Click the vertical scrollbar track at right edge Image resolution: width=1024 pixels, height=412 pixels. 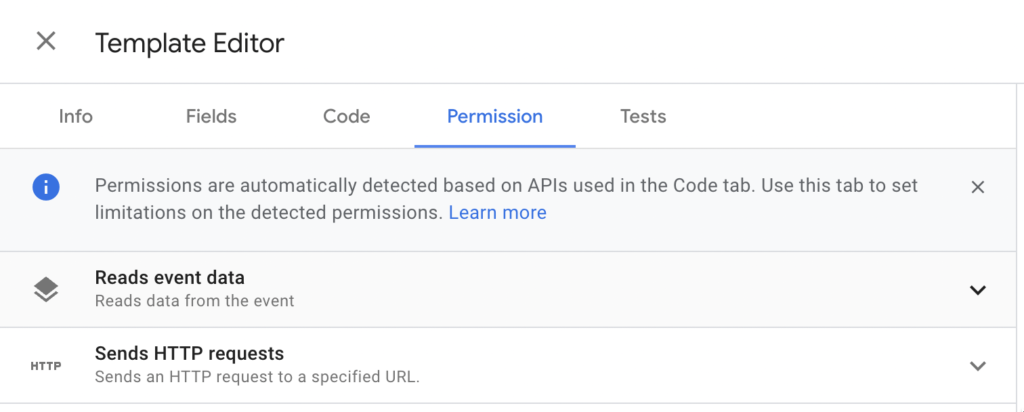[x=1020, y=248]
